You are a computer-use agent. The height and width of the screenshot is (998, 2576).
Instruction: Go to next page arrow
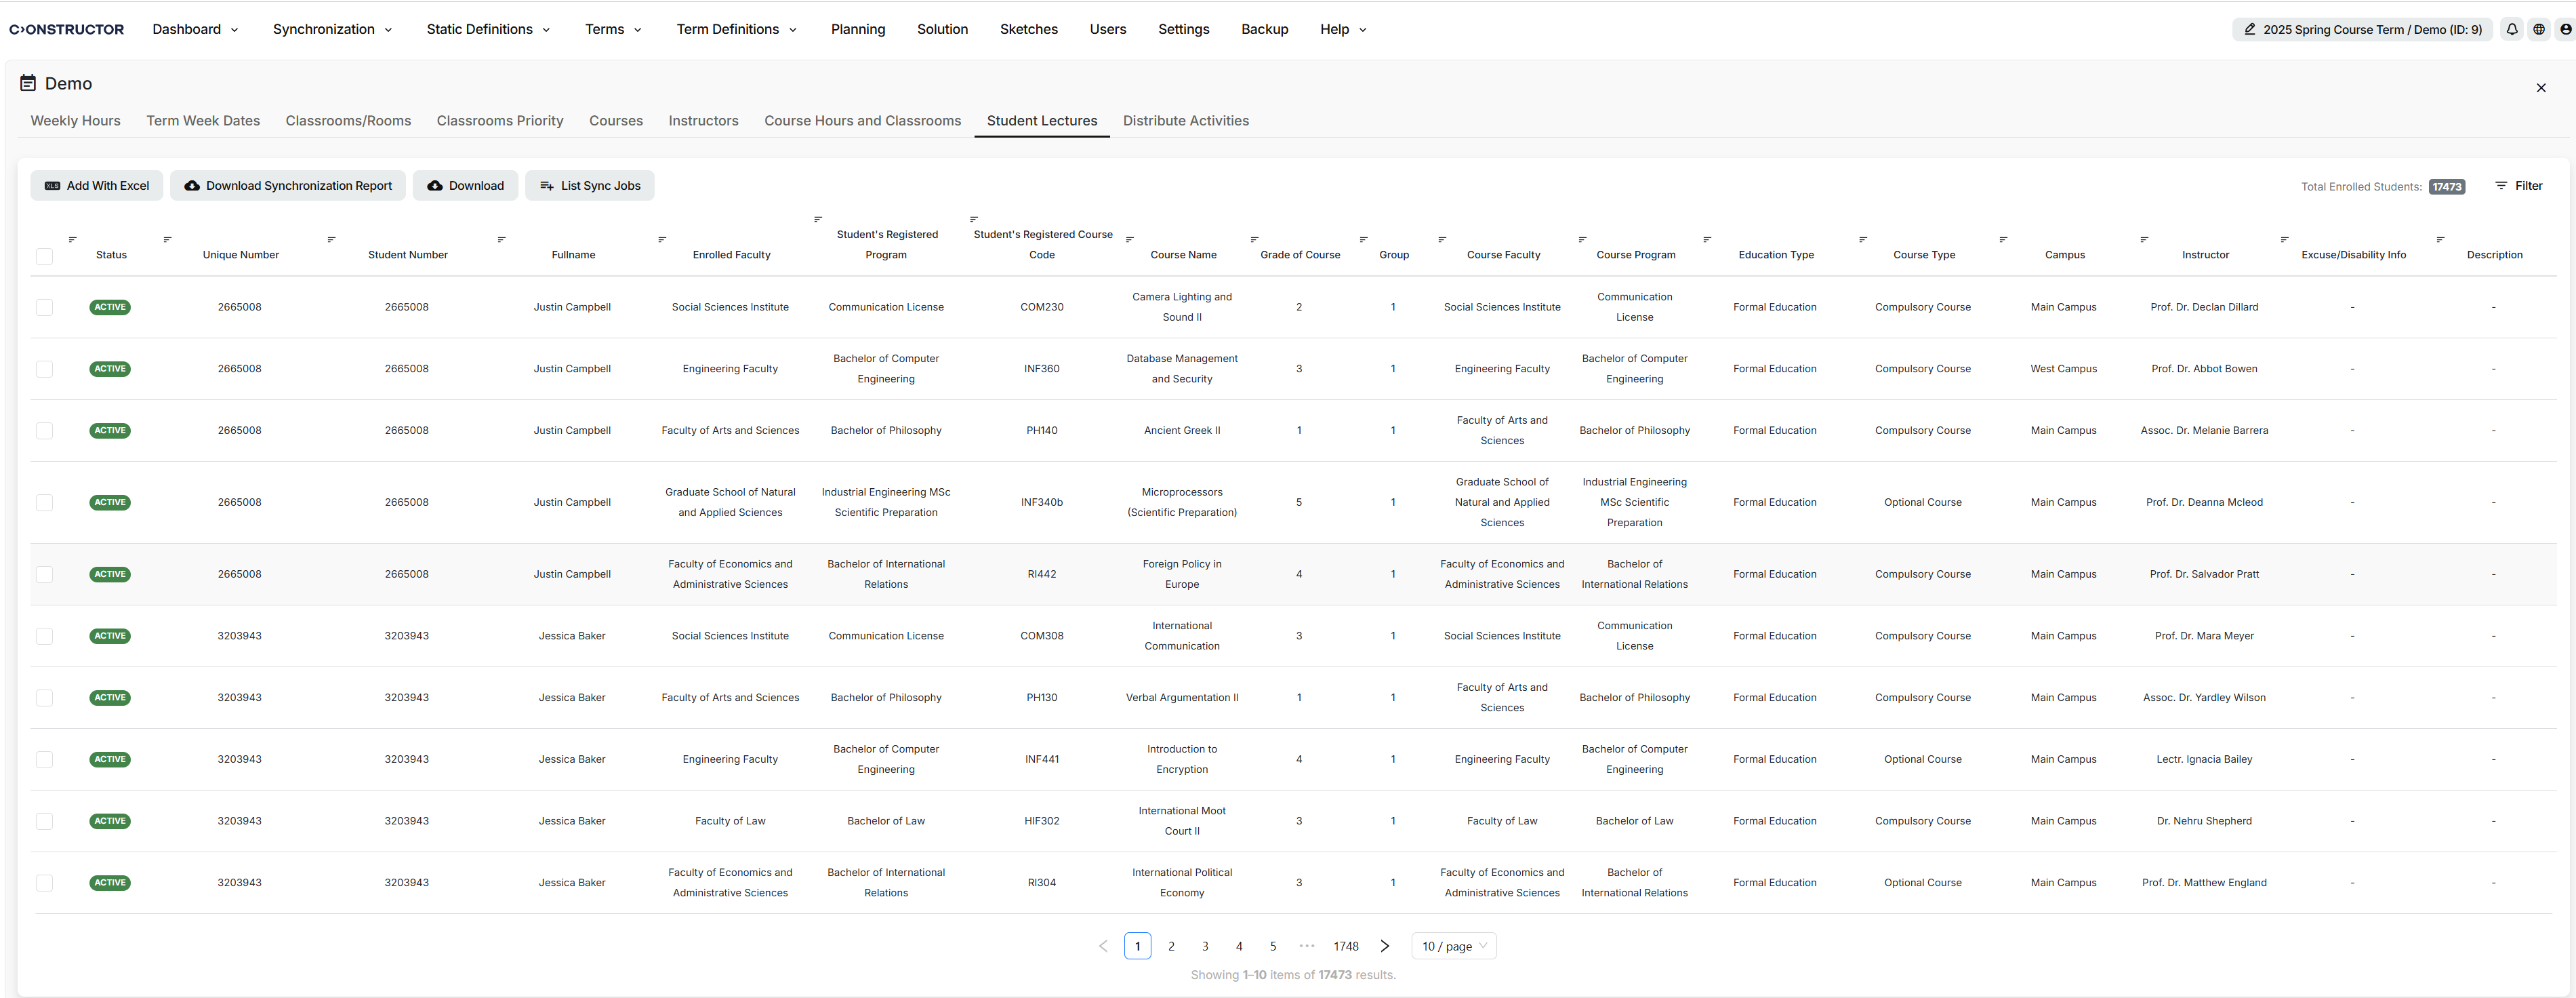pos(1385,946)
